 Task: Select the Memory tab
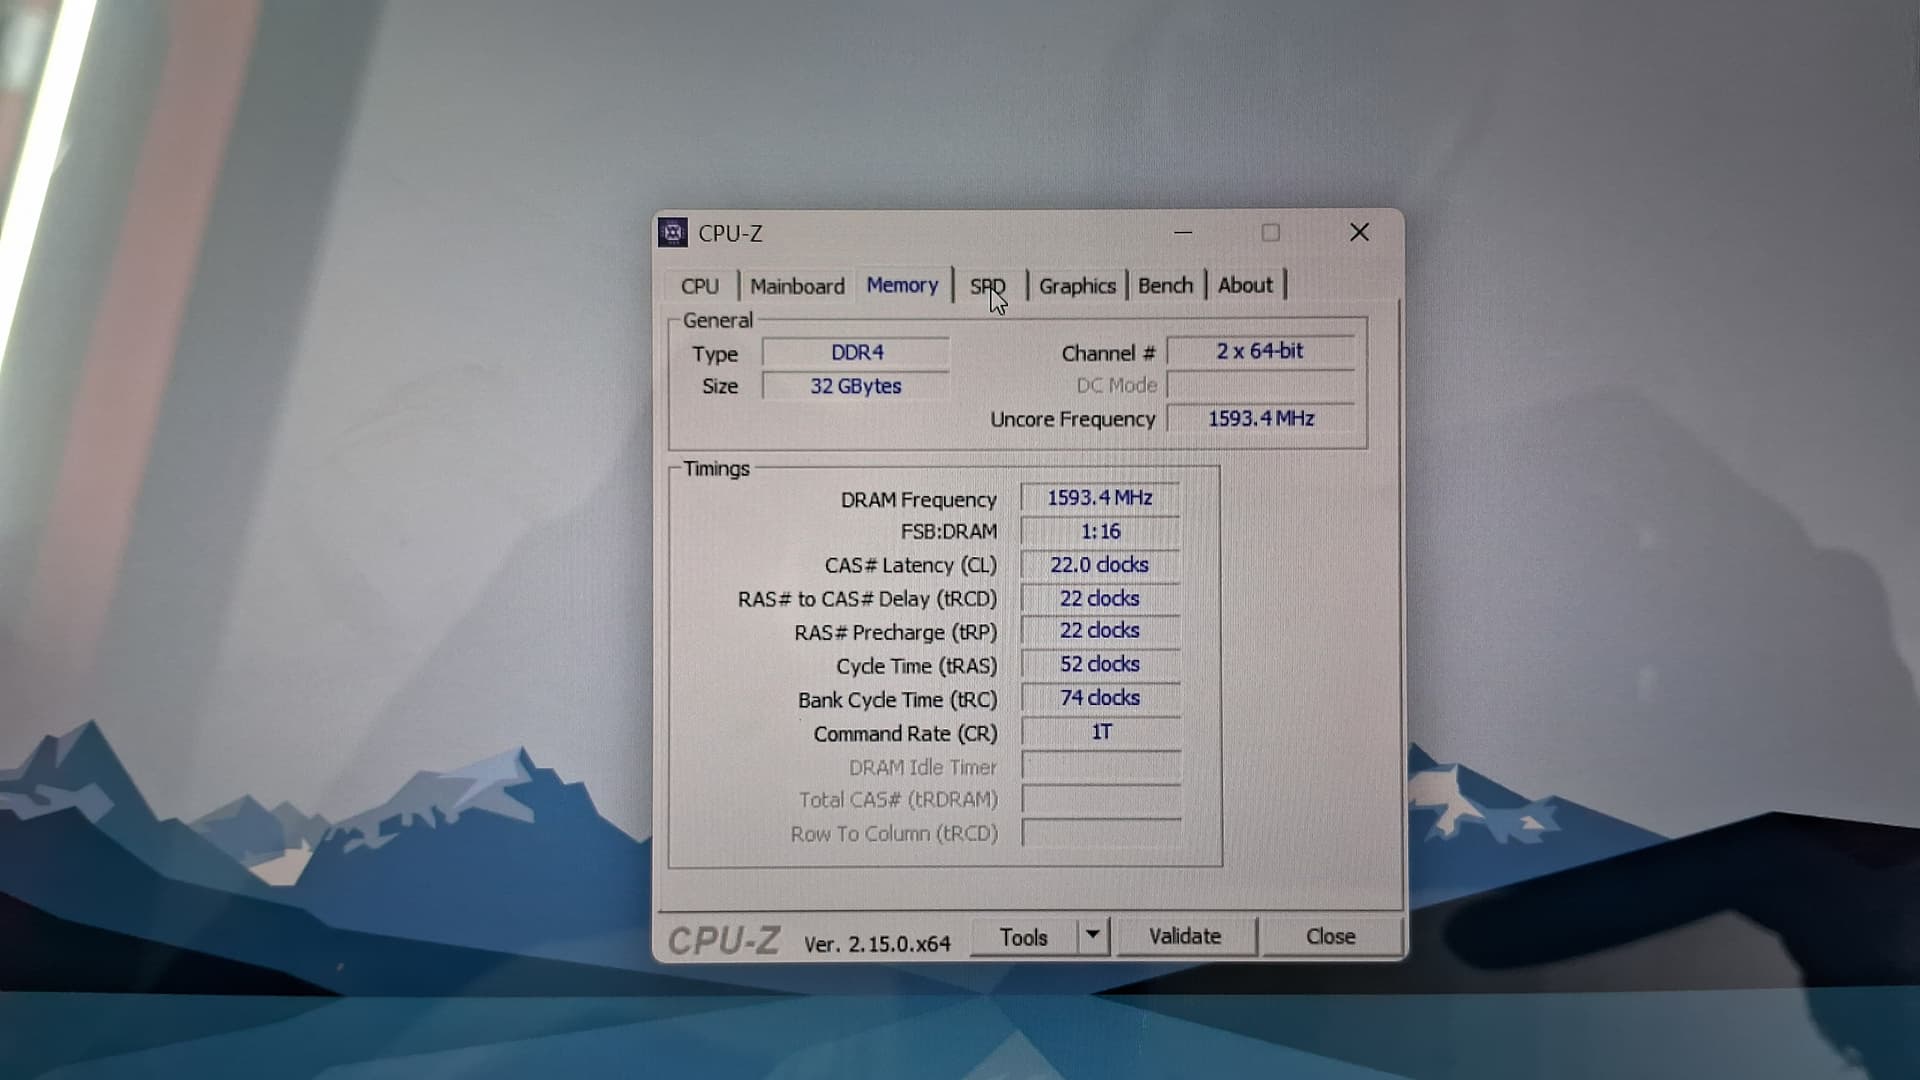pyautogui.click(x=902, y=285)
